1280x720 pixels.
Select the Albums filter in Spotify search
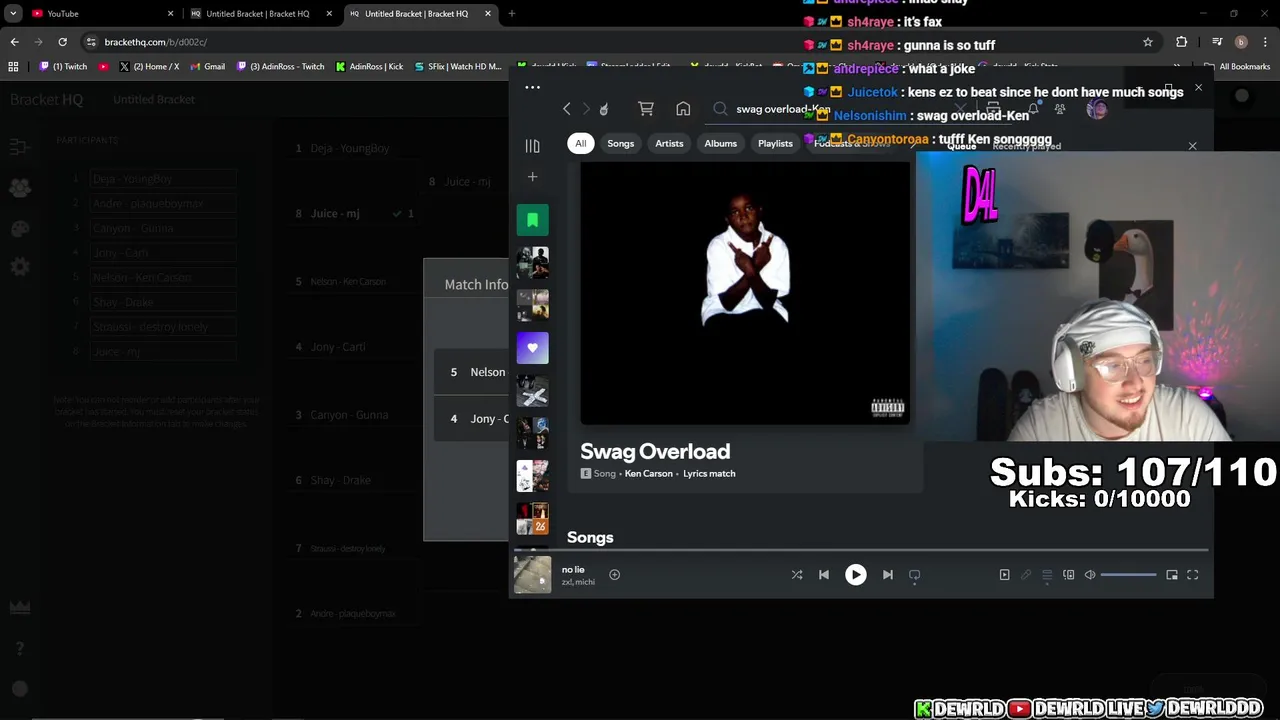click(720, 143)
